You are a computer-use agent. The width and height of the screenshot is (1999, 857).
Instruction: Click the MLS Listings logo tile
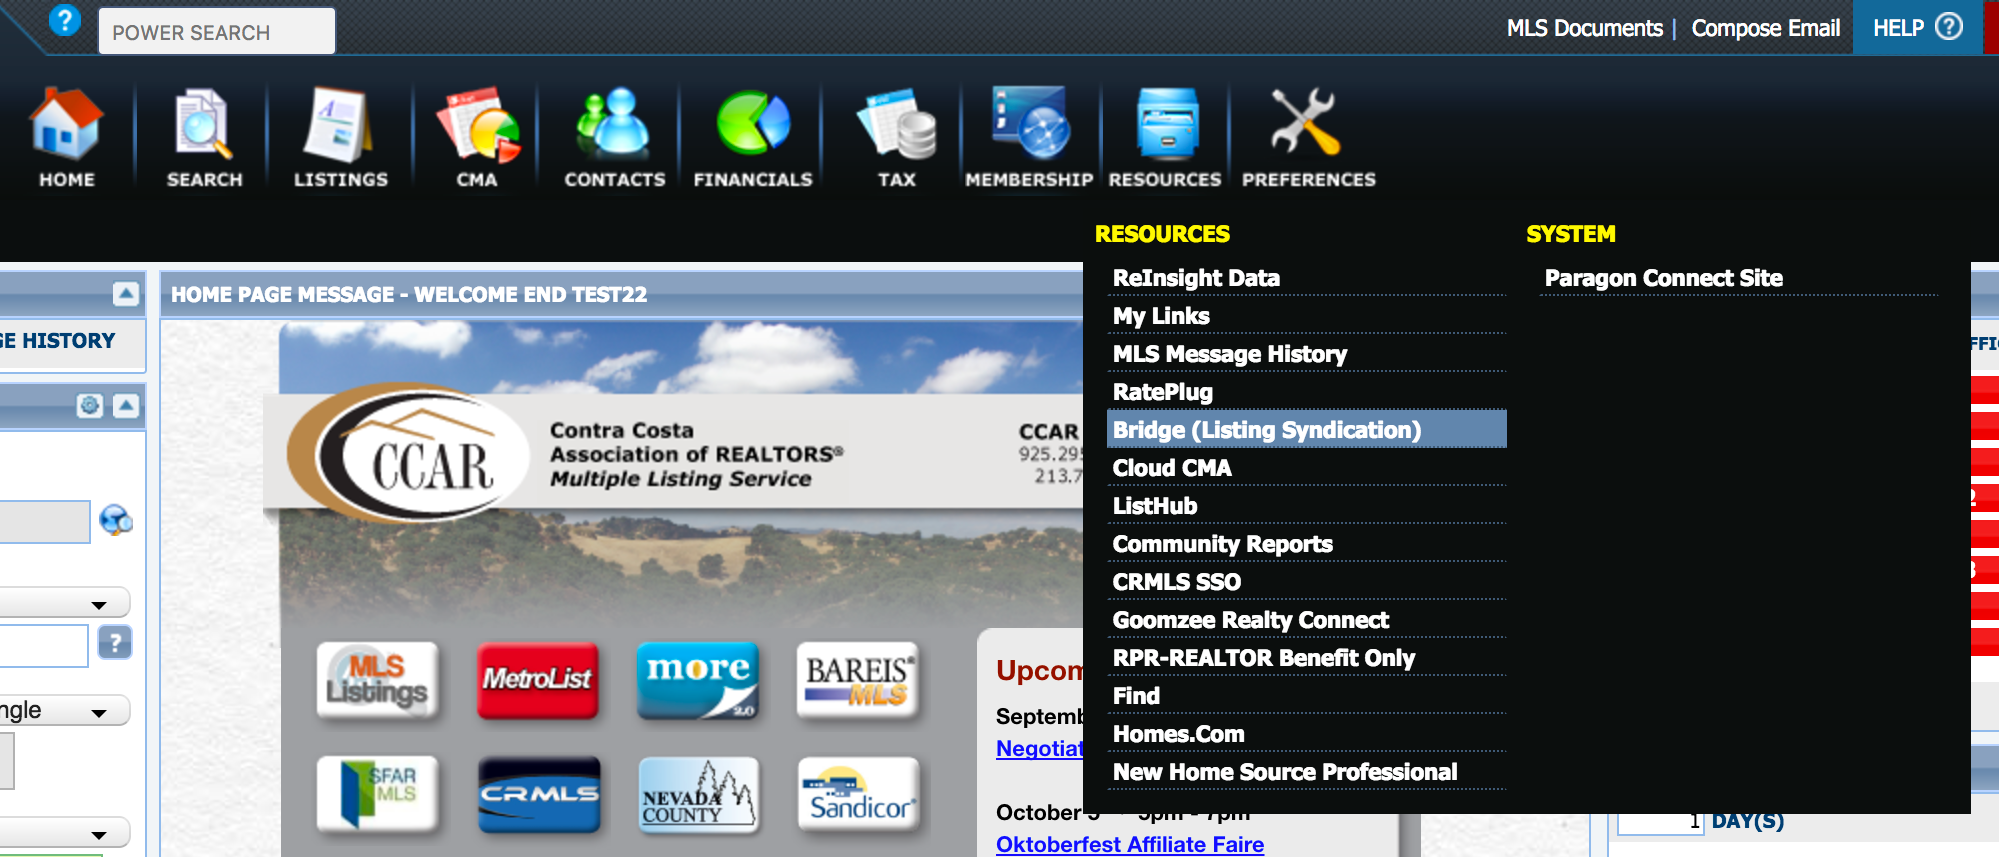(377, 680)
